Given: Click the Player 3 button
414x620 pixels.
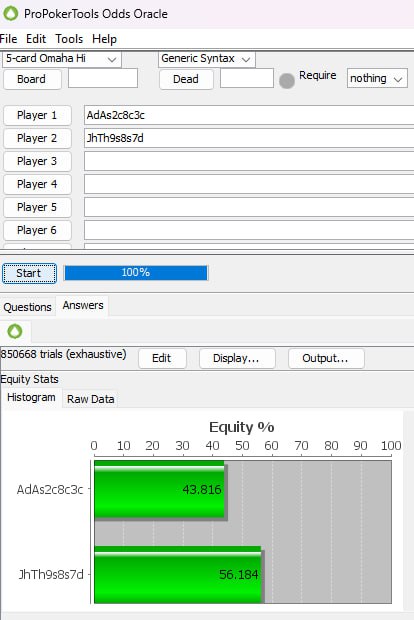Looking at the screenshot, I should pyautogui.click(x=37, y=161).
